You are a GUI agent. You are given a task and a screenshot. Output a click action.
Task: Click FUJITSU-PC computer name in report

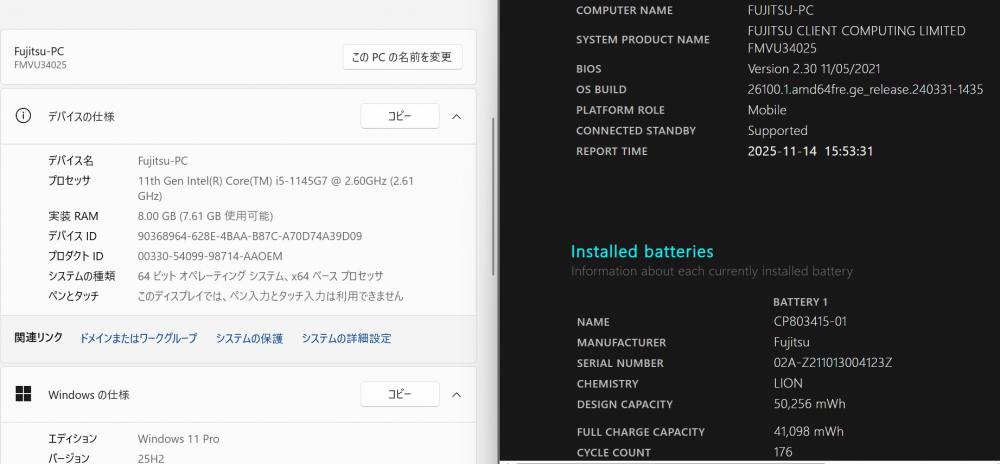coord(781,10)
